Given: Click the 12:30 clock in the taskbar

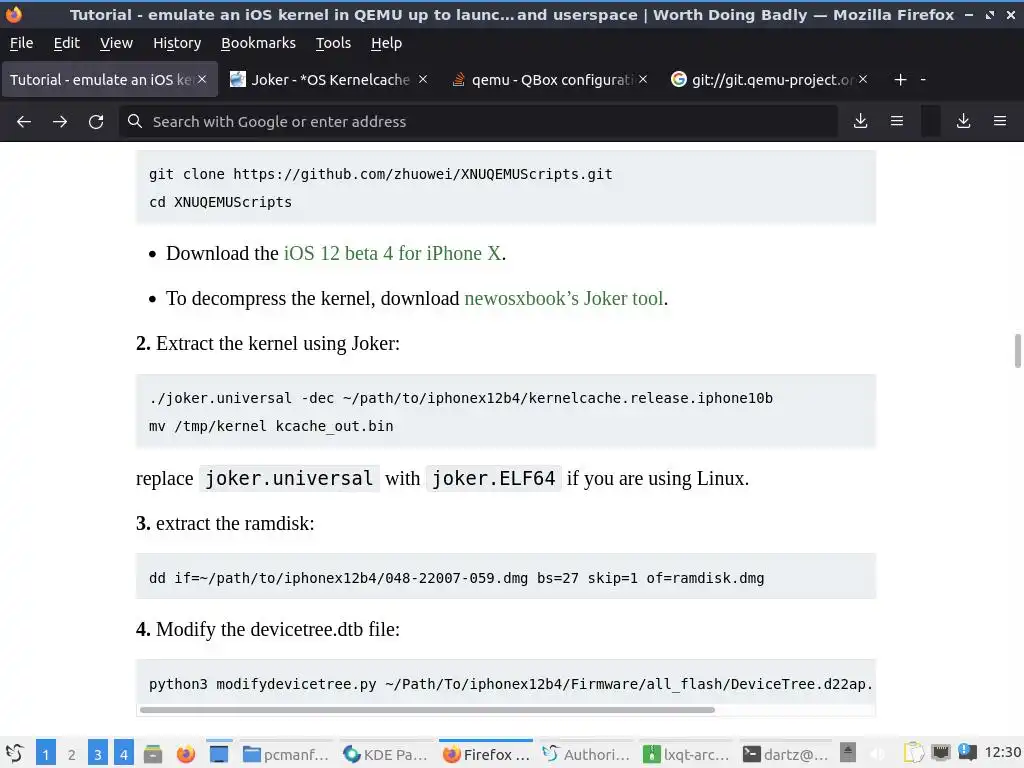Looking at the screenshot, I should point(1002,752).
